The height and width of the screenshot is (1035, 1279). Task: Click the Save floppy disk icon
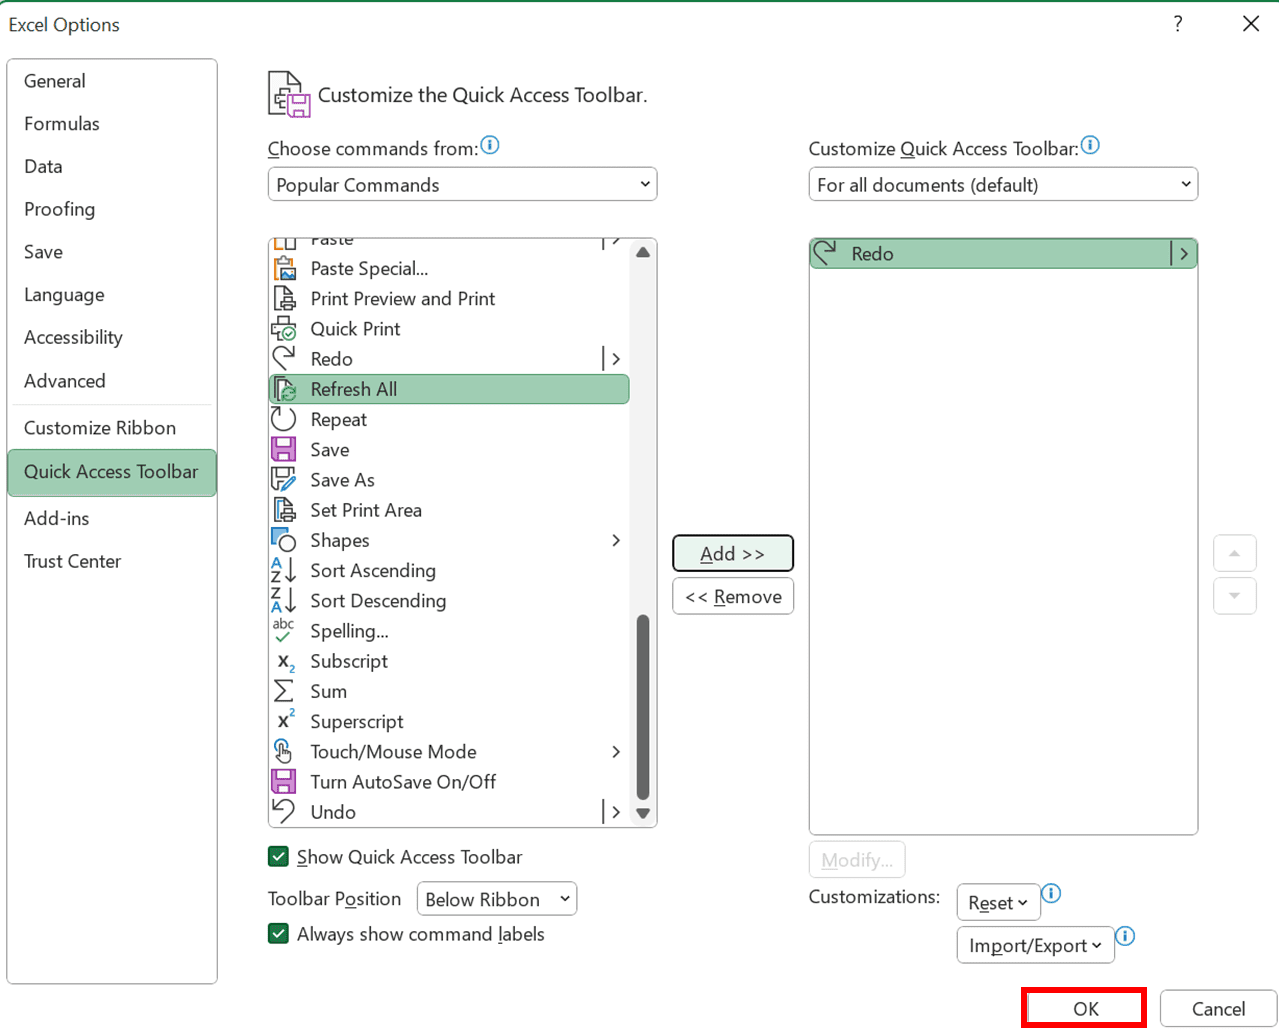285,449
